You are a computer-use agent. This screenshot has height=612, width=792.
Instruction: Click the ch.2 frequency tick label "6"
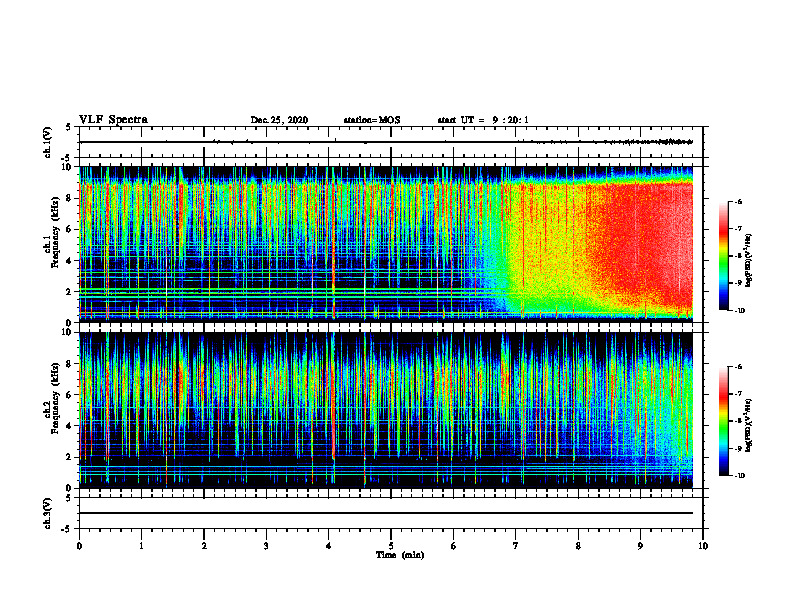coord(70,395)
